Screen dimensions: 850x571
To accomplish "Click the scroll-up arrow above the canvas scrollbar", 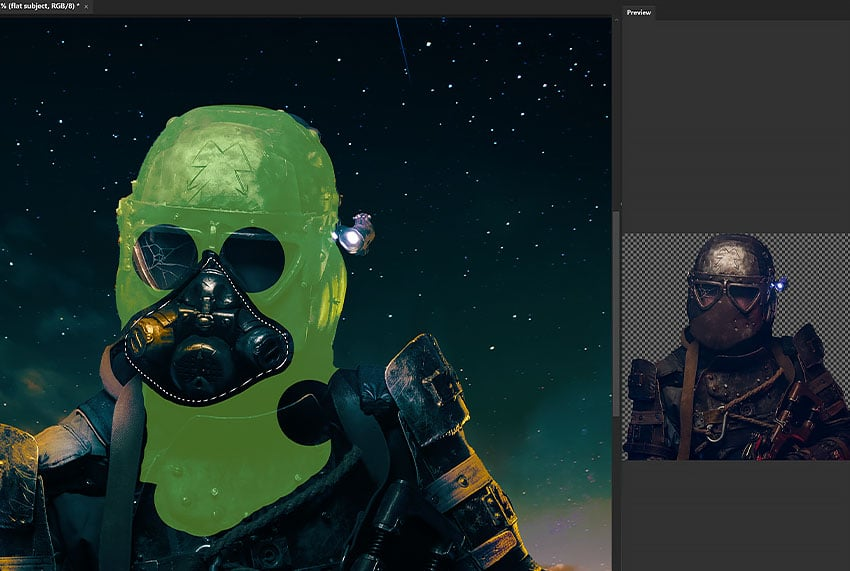I will pos(616,20).
